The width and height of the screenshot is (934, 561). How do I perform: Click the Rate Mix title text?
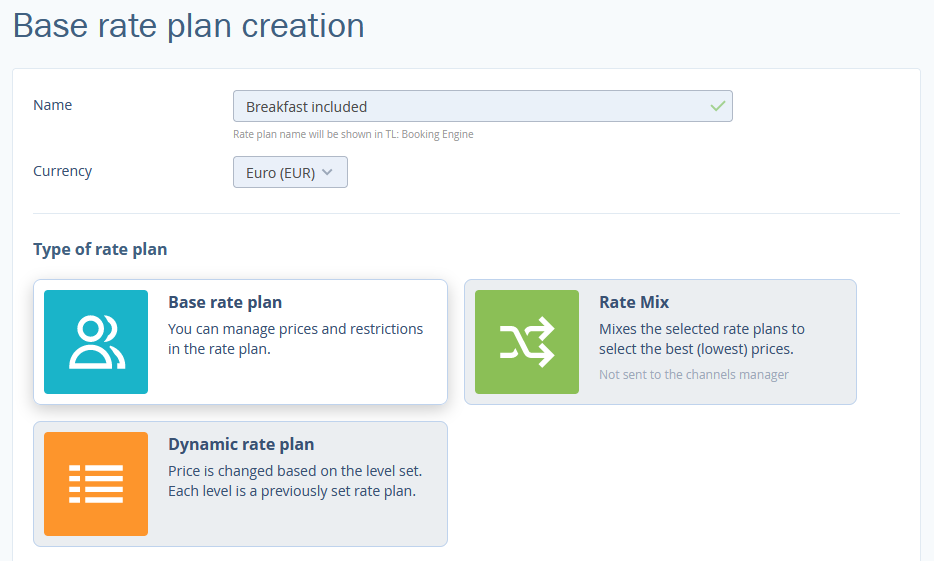634,303
